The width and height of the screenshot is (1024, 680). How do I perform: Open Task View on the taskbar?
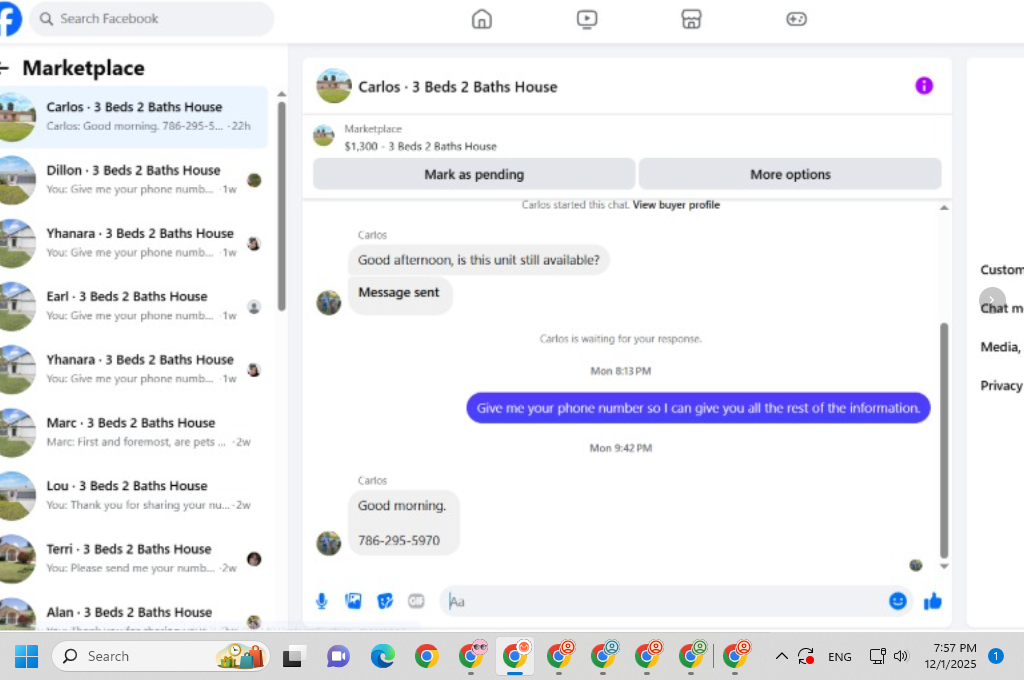pos(292,656)
